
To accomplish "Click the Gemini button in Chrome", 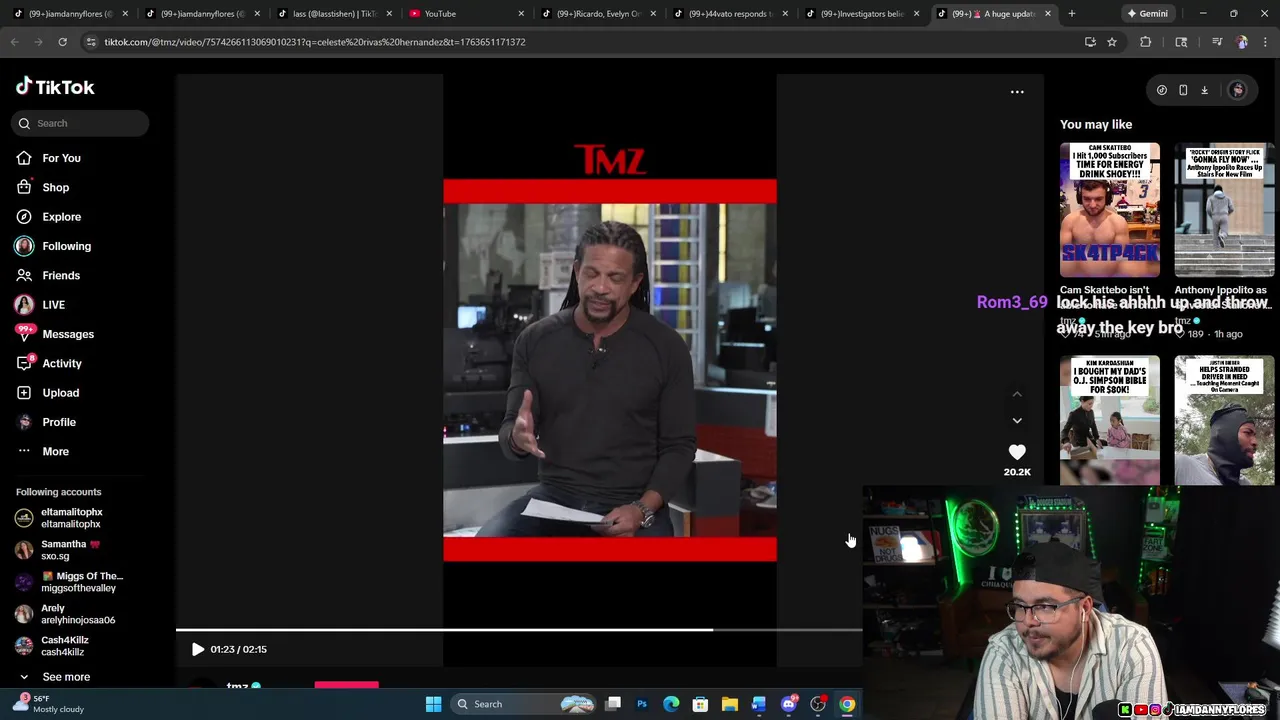I will coord(1147,14).
